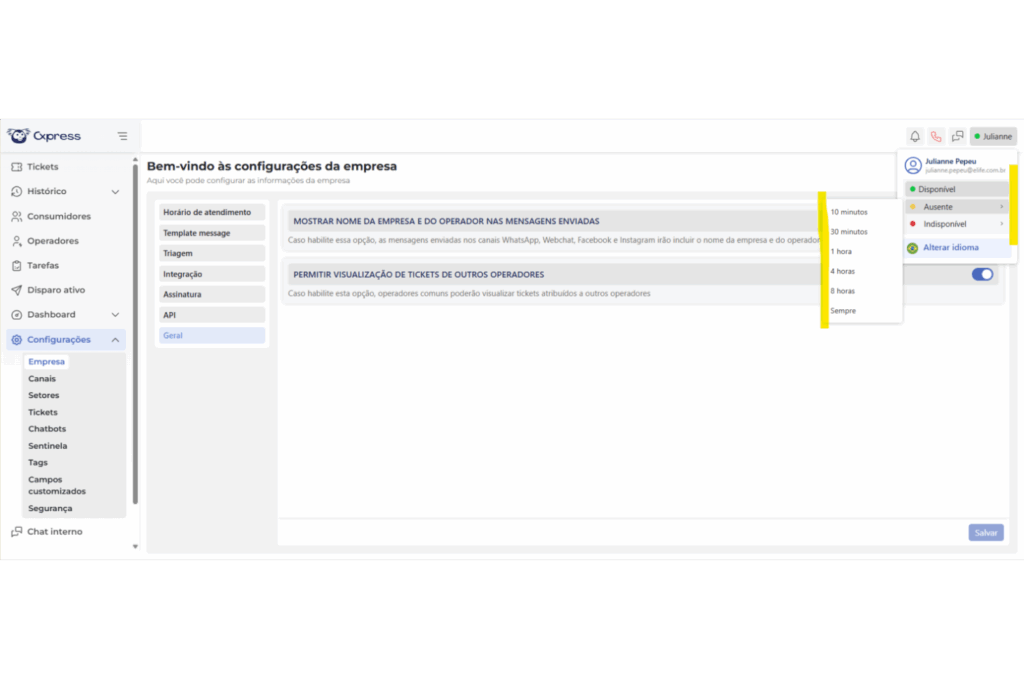The height and width of the screenshot is (673, 1024).
Task: Expand the Dashboard chevron in sidebar
Action: pyautogui.click(x=115, y=315)
